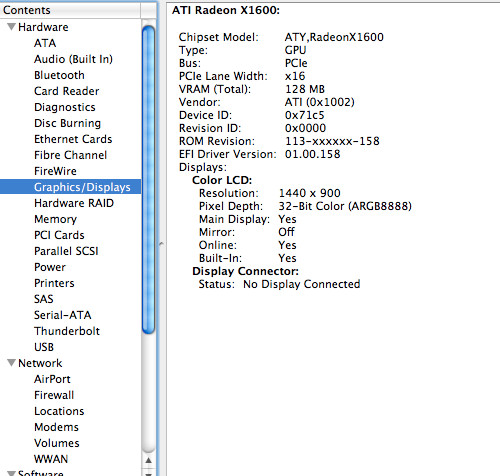Collapse the Hardware section triangle
500x476 pixels.
(11, 27)
